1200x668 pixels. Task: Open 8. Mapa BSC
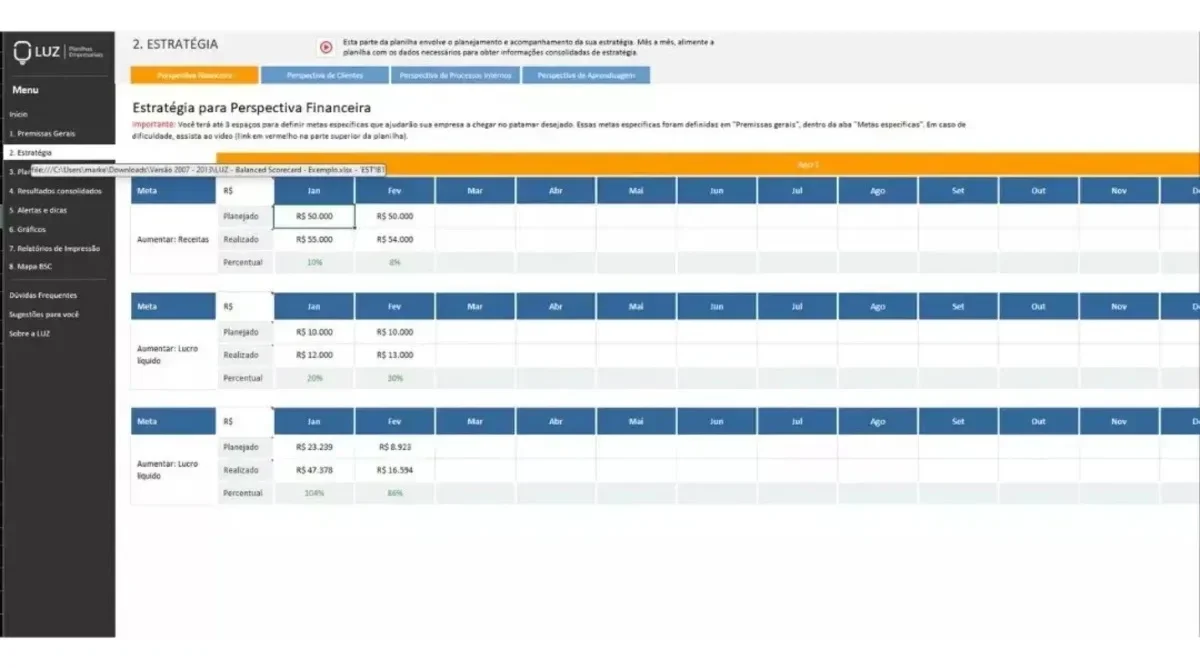click(31, 266)
